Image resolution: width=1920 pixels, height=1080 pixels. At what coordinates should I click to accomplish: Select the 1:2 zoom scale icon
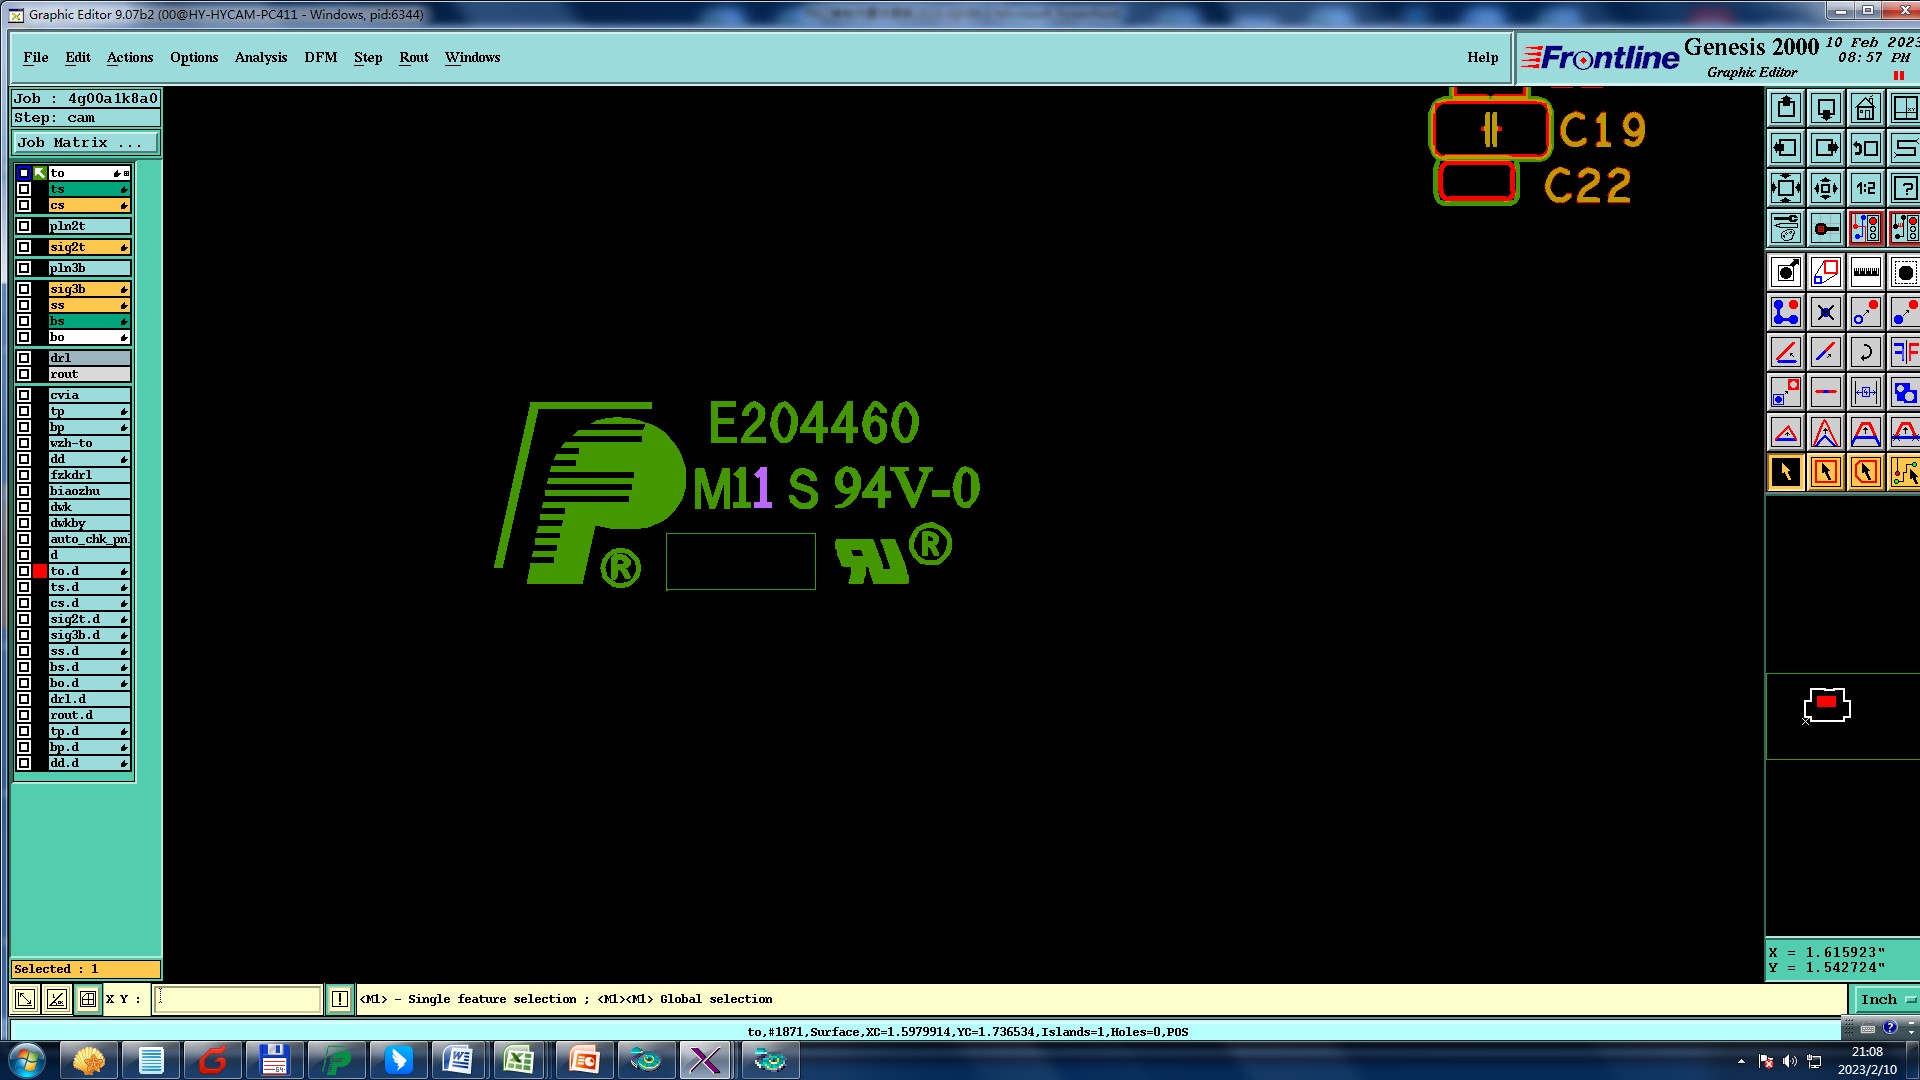(x=1865, y=188)
